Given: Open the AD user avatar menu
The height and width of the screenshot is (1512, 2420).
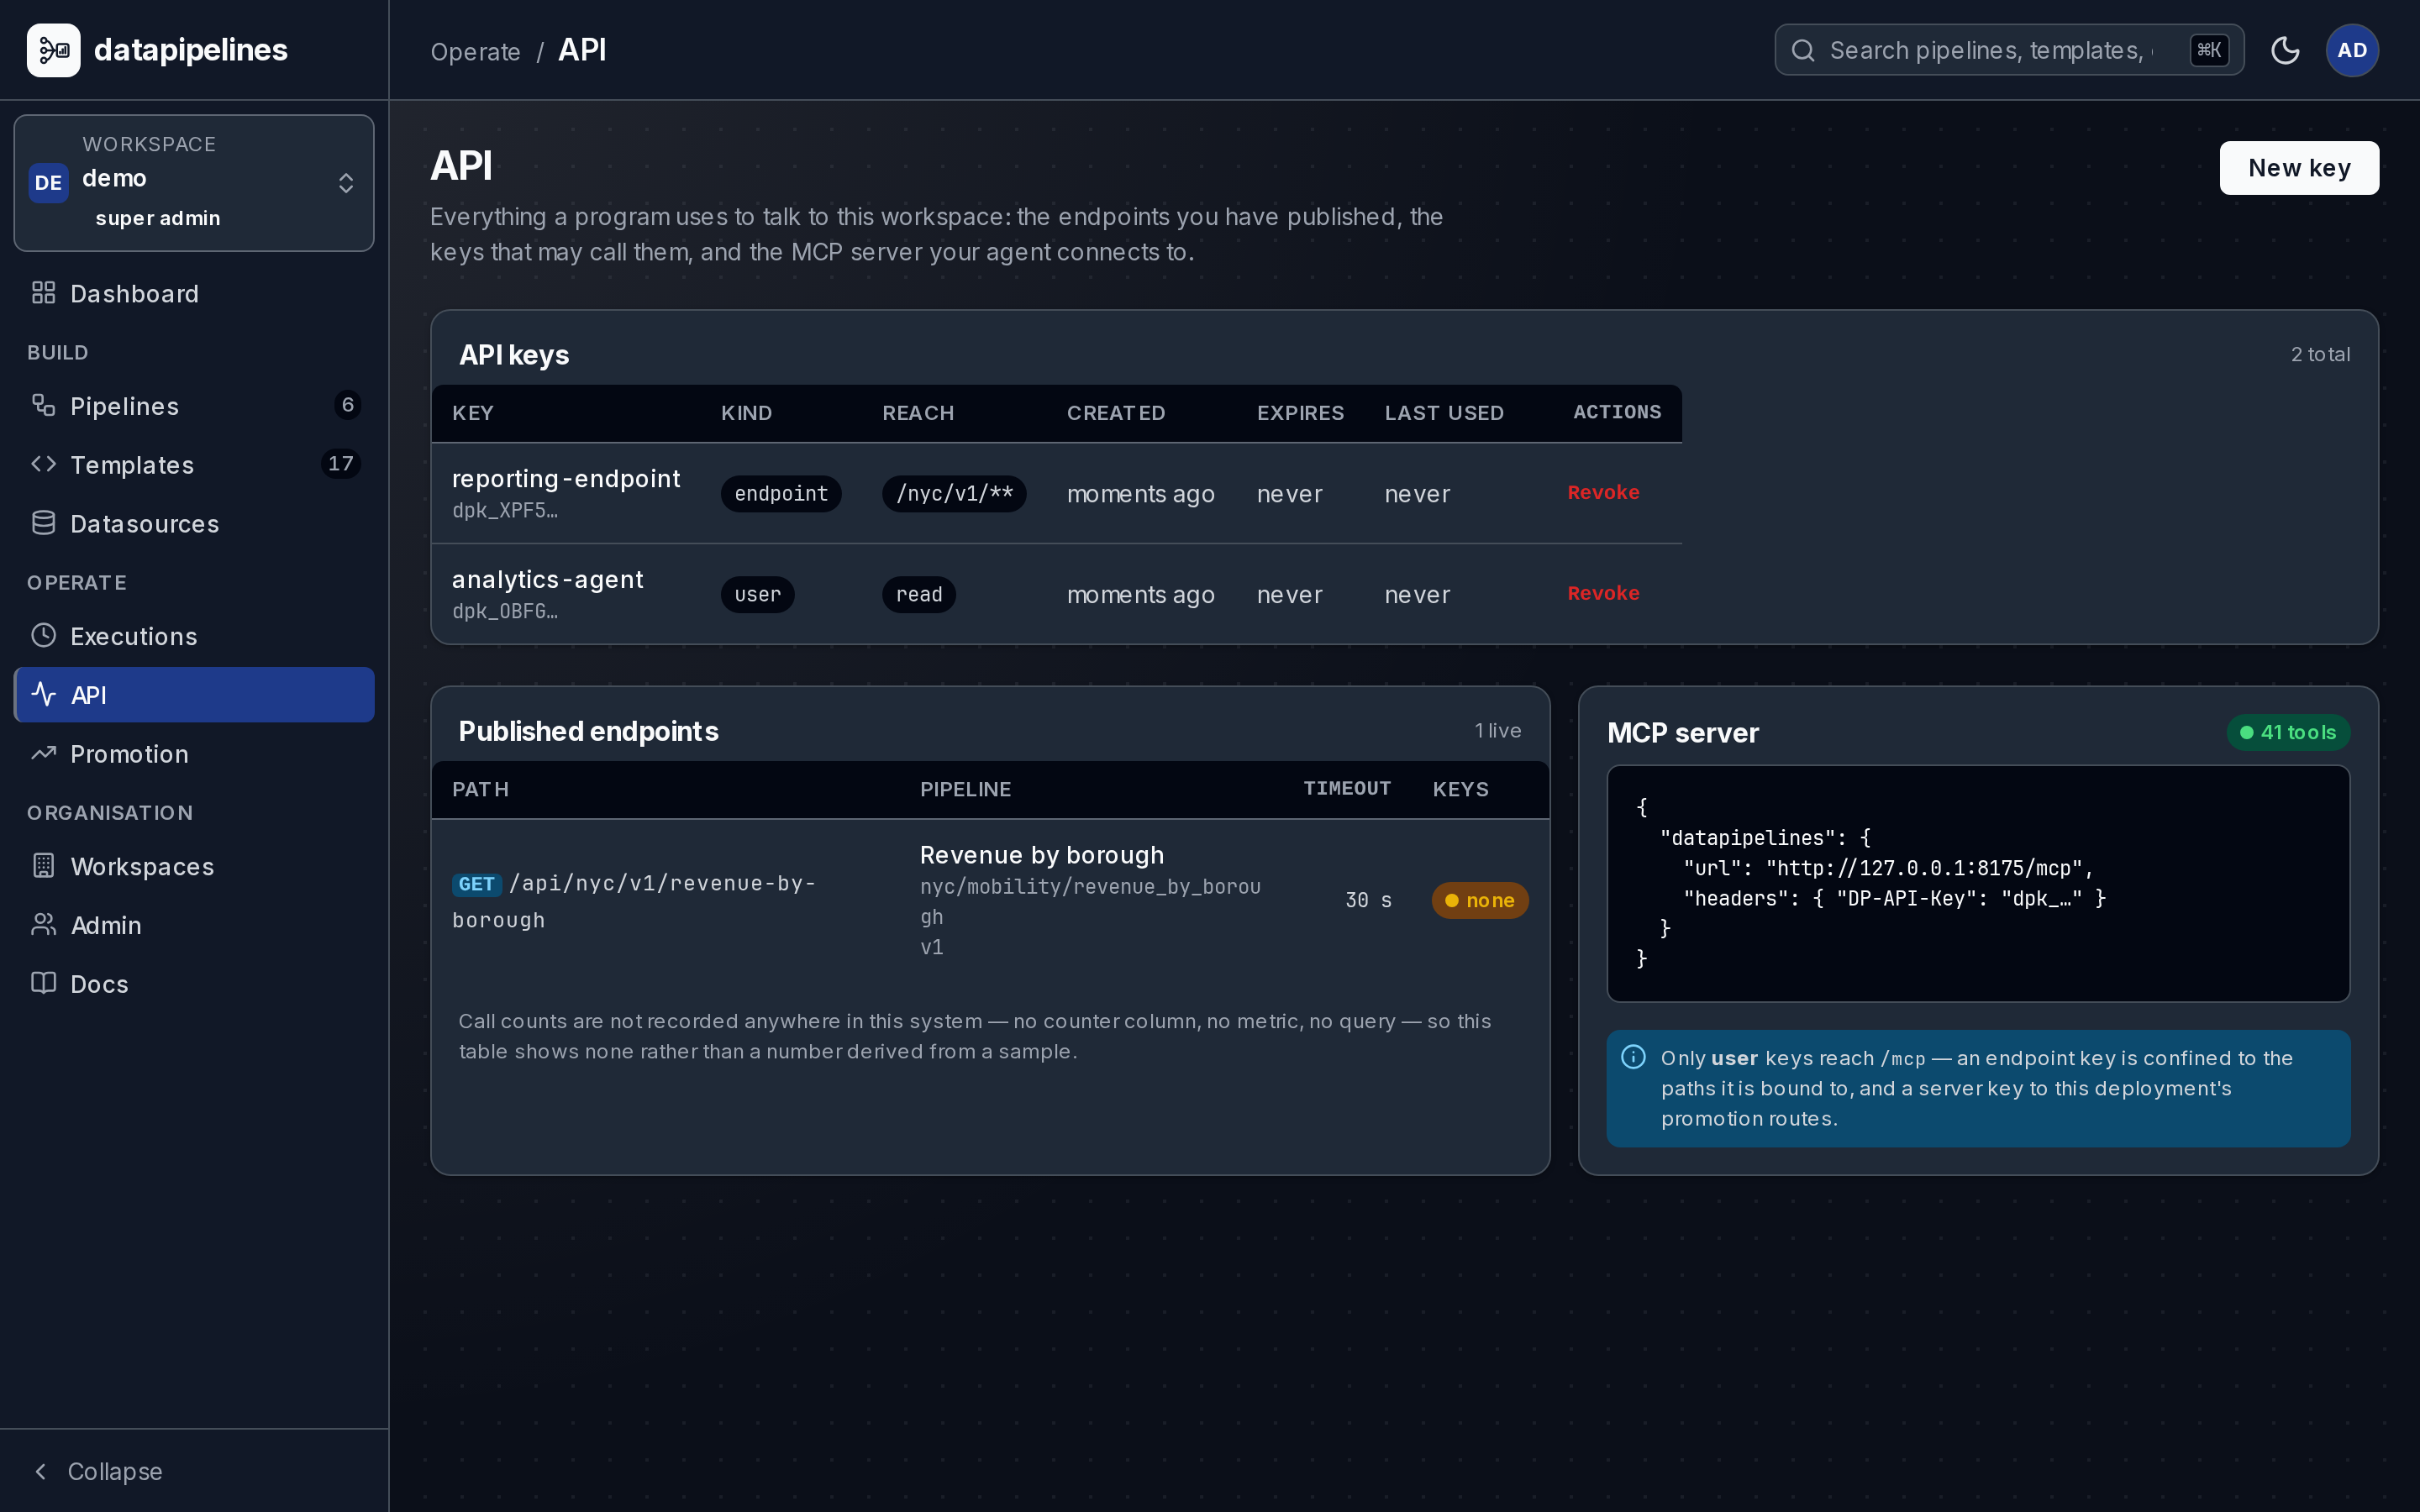Looking at the screenshot, I should click(2352, 50).
